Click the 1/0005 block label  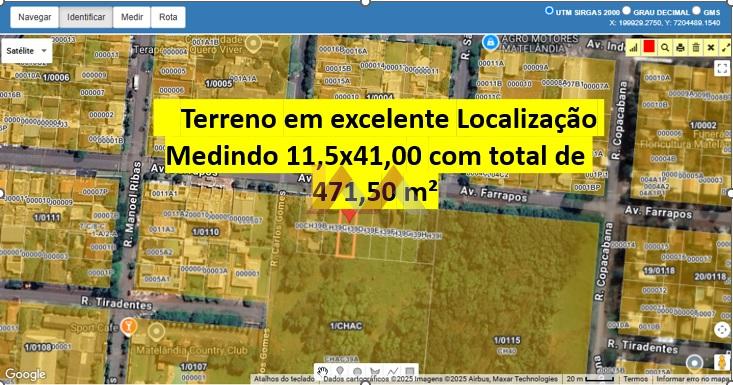coord(219,84)
